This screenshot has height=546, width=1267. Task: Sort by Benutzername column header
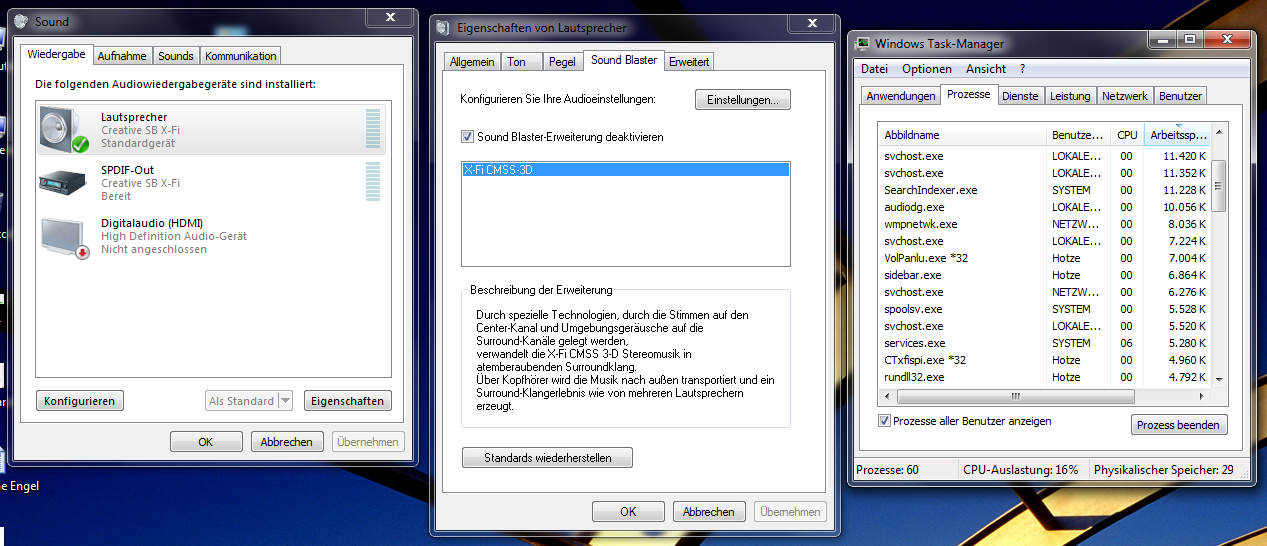tap(1079, 135)
